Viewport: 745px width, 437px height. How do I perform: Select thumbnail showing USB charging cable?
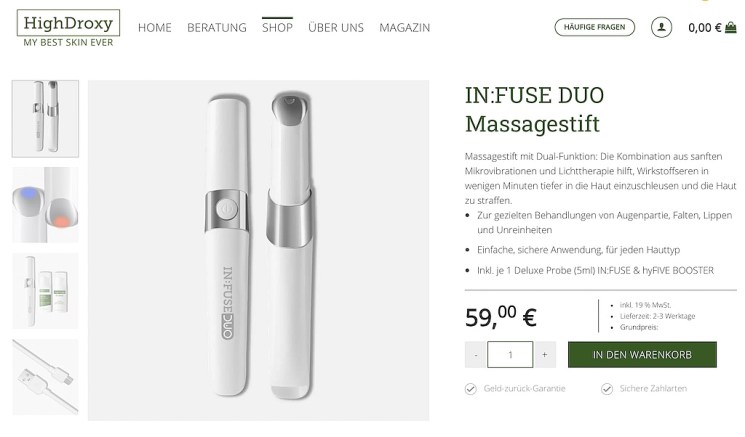pos(45,377)
